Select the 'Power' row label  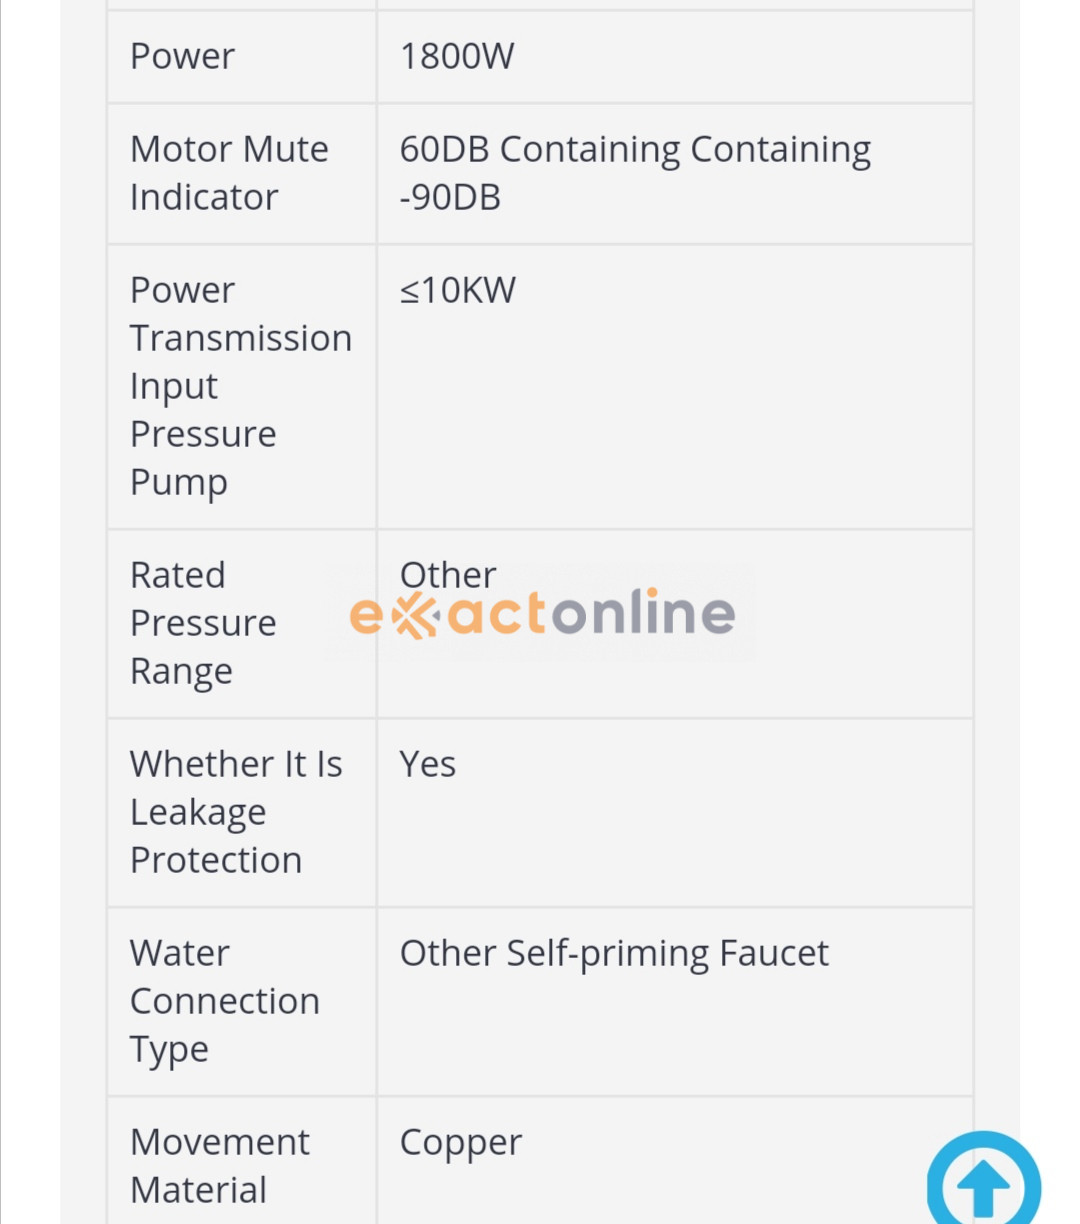pyautogui.click(x=182, y=56)
